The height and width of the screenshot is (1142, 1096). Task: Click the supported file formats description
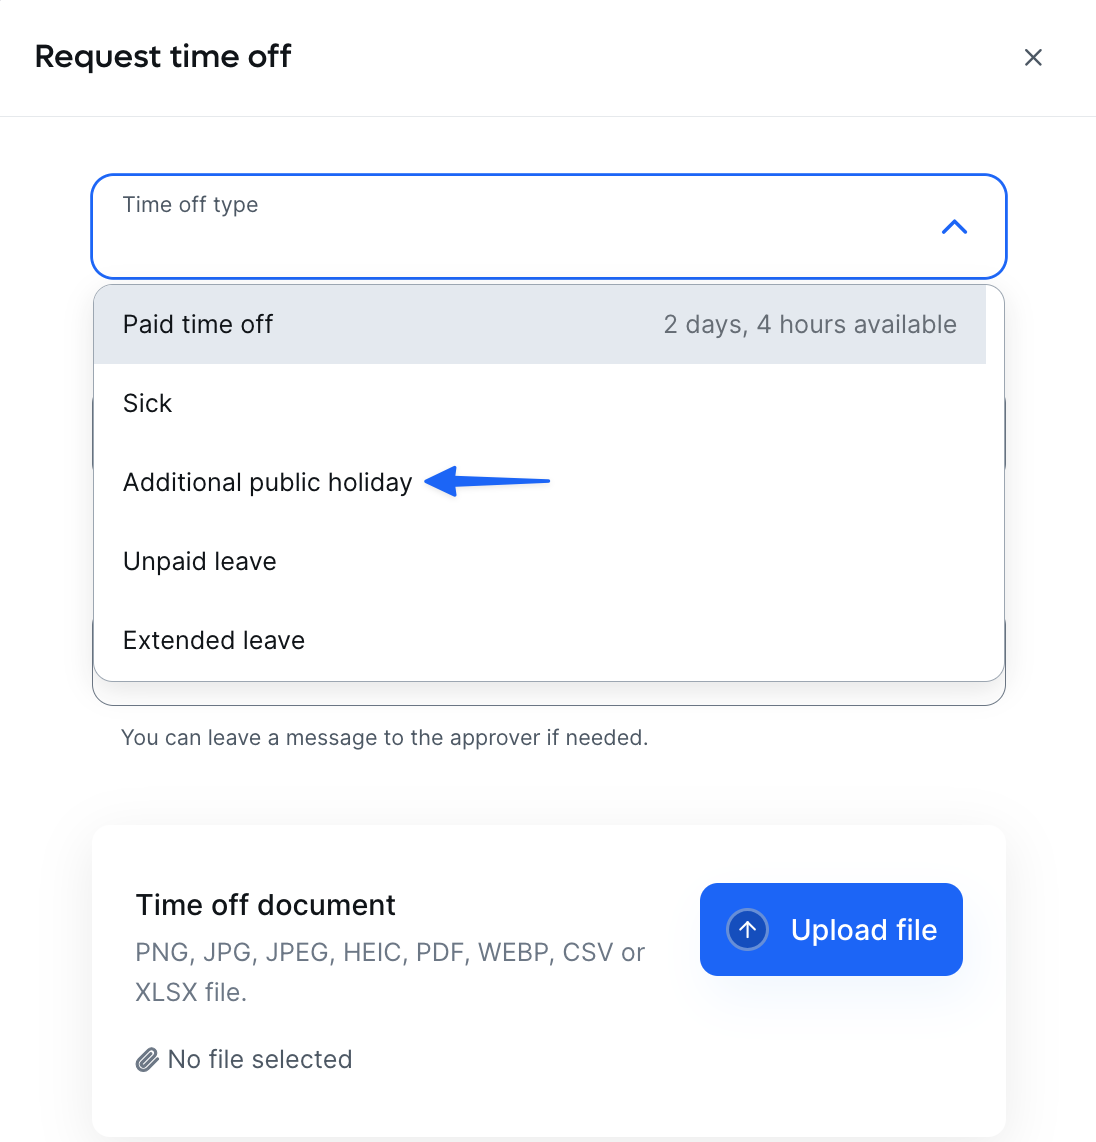coord(390,972)
